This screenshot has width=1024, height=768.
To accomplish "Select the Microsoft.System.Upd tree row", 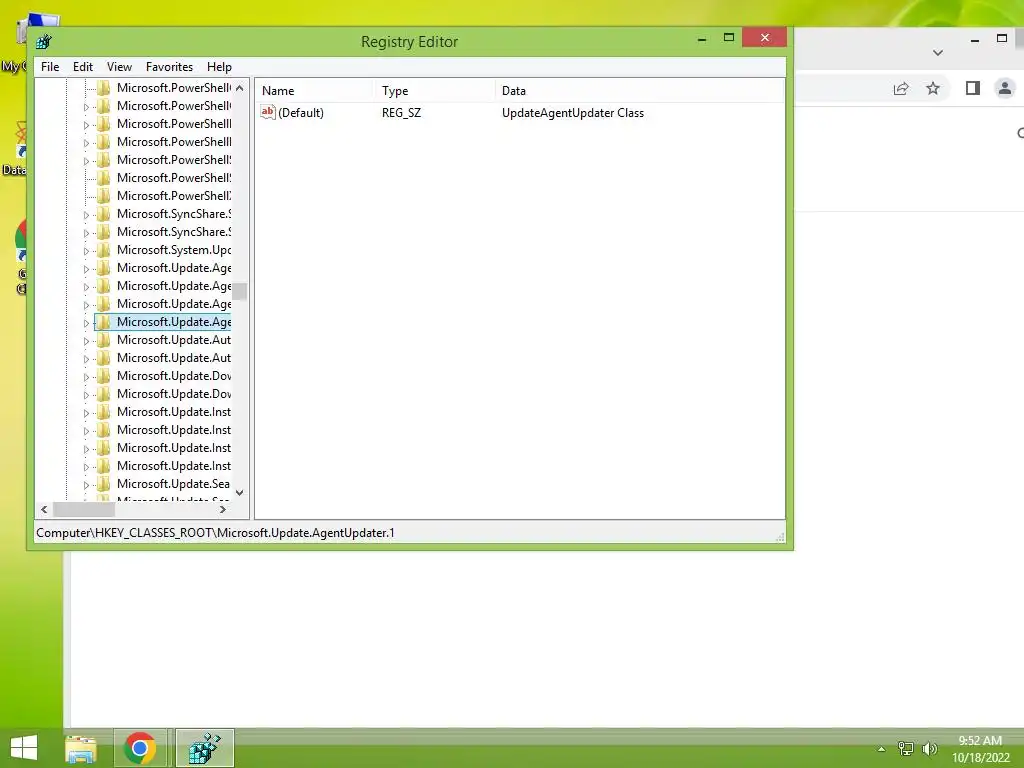I will (x=174, y=250).
